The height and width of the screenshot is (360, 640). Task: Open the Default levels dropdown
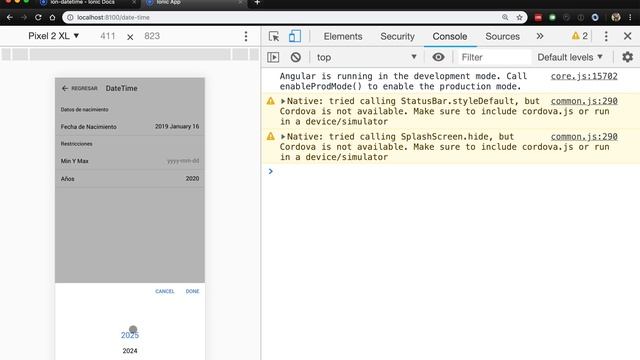point(570,57)
